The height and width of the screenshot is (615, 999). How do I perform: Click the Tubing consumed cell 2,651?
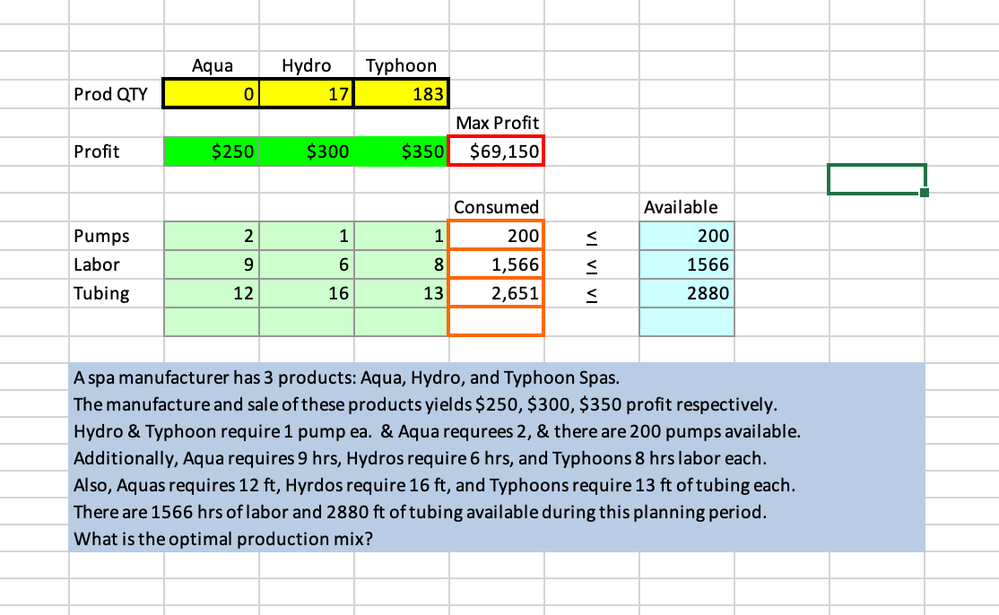496,293
